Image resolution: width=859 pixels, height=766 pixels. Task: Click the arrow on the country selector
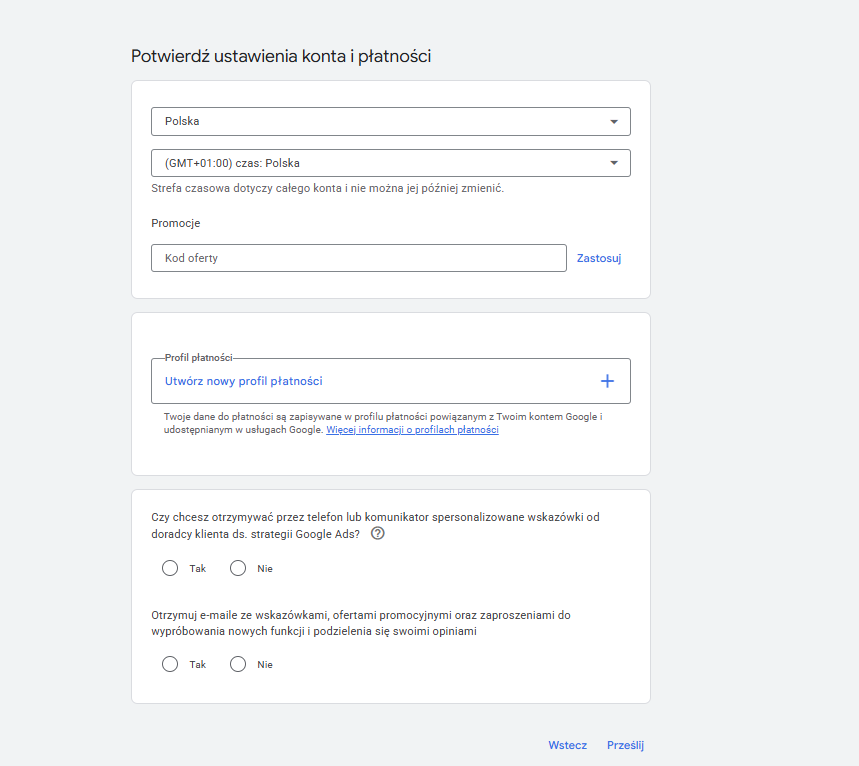click(x=613, y=122)
